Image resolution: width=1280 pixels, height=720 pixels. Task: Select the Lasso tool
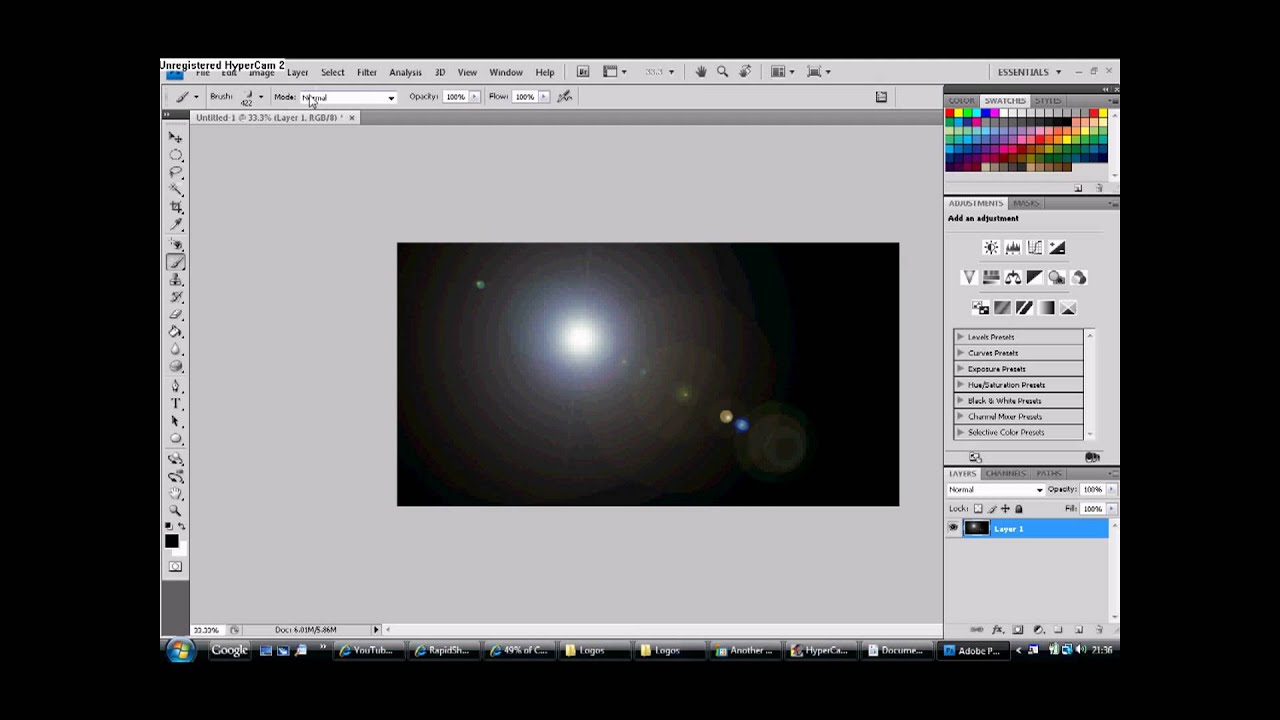pyautogui.click(x=176, y=172)
